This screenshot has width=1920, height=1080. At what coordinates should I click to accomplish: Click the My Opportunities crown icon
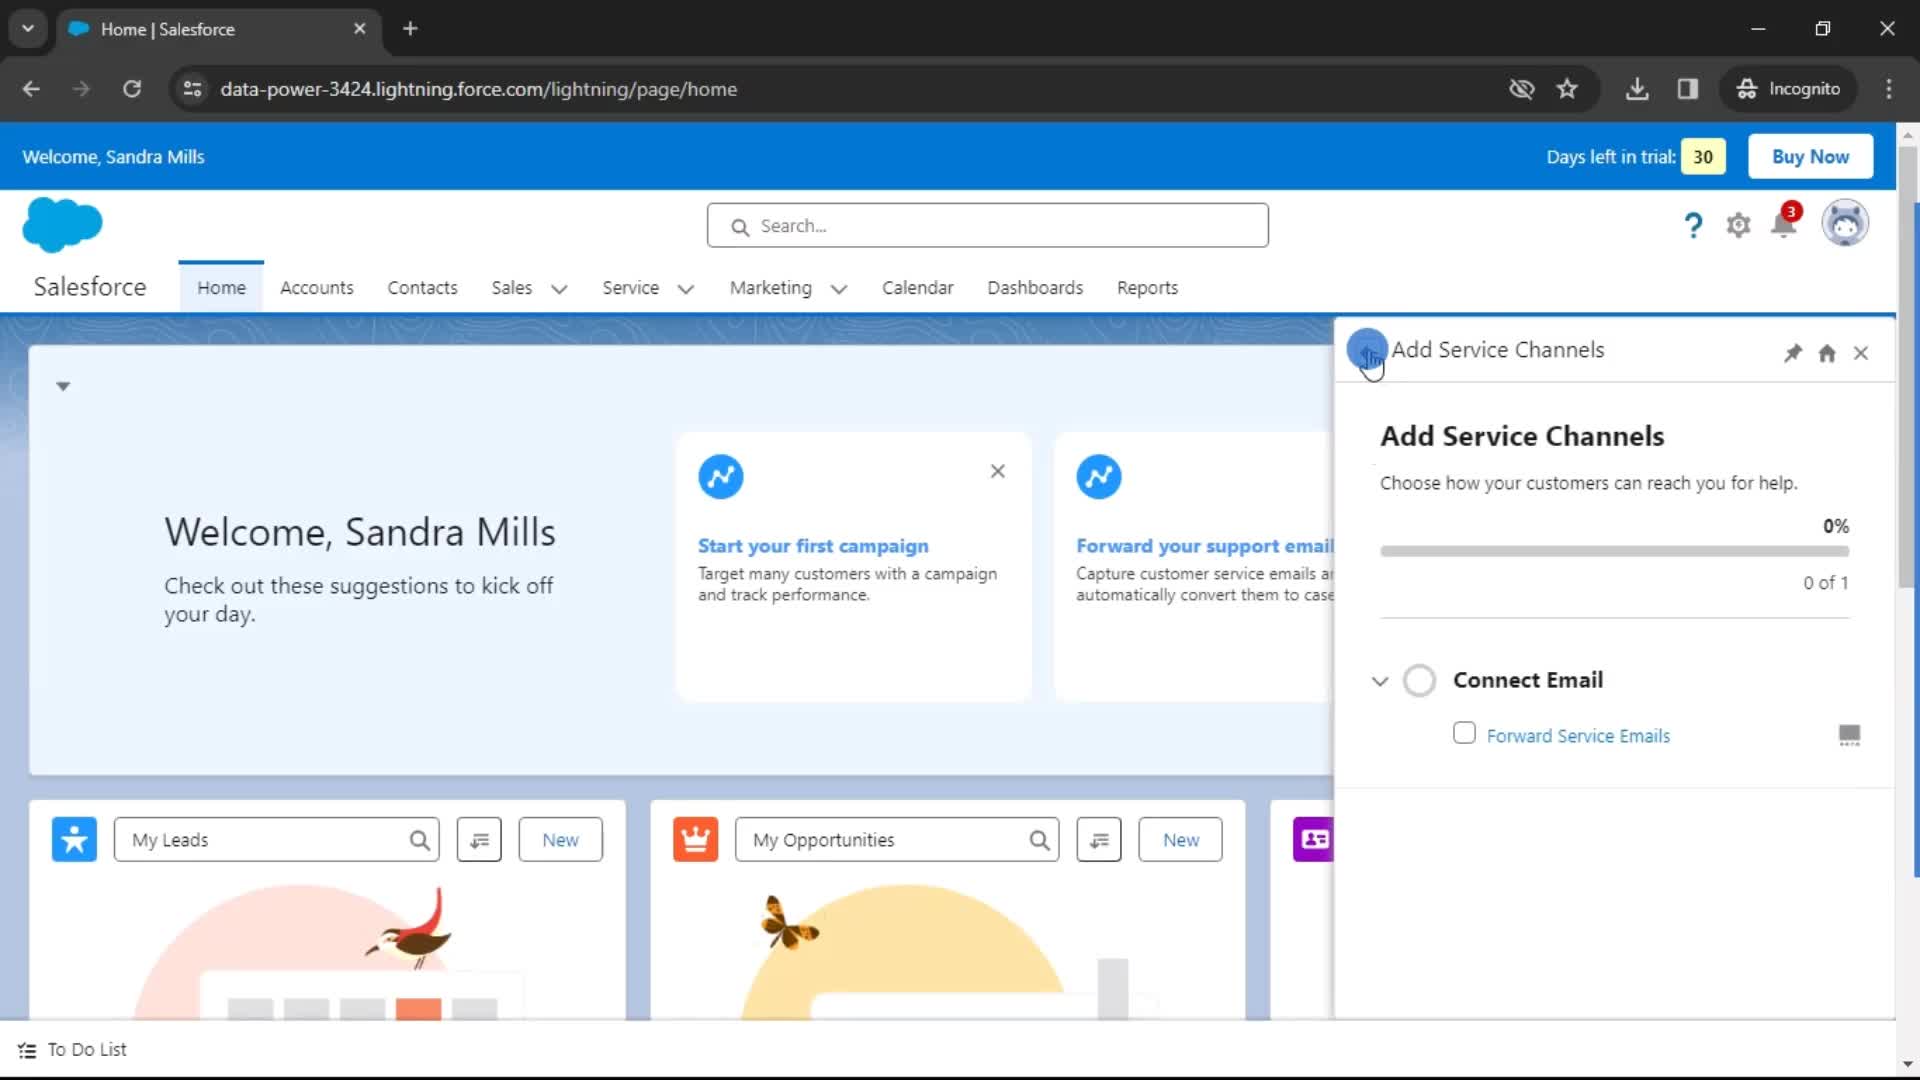[696, 840]
